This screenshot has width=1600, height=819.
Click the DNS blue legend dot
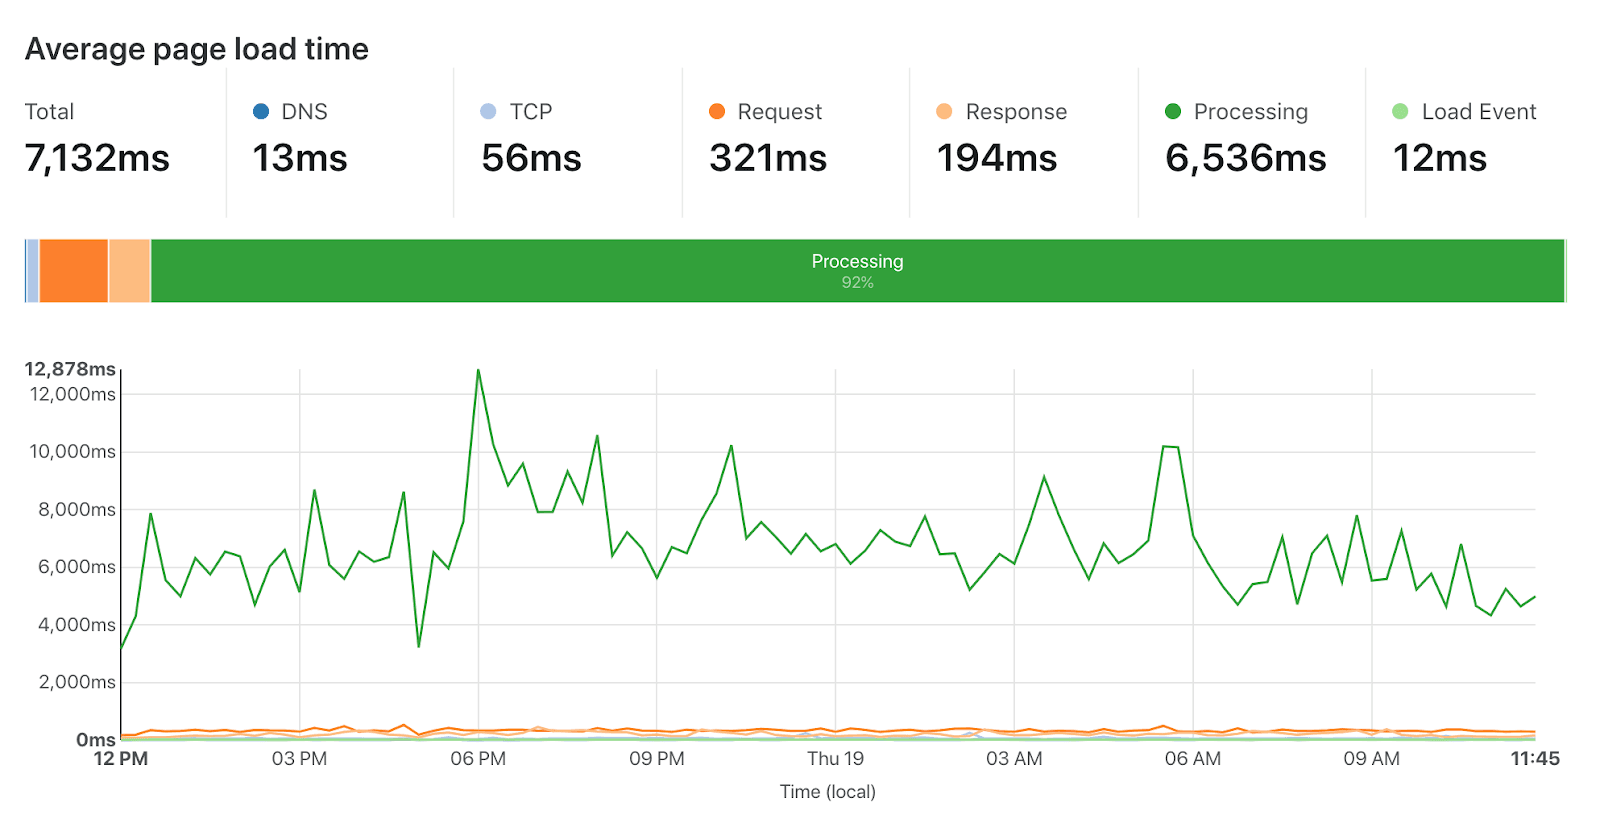[x=261, y=111]
